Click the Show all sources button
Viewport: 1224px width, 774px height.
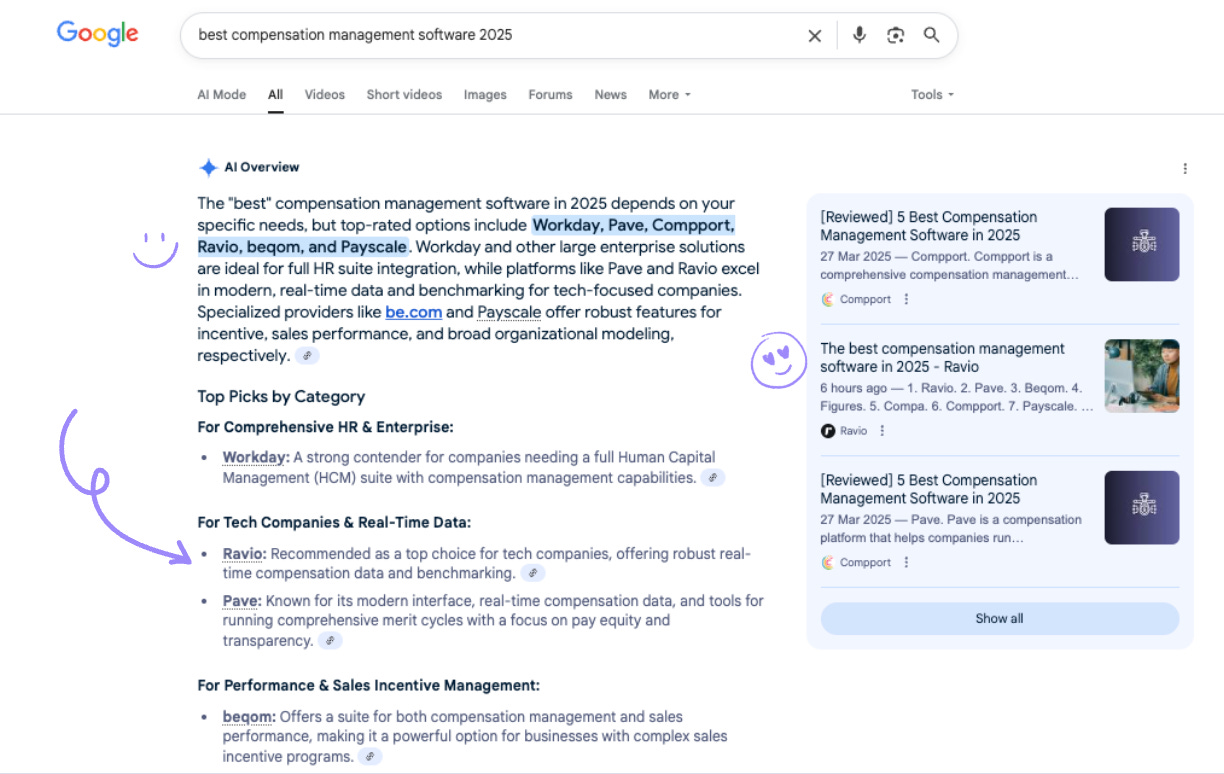[x=1000, y=618]
